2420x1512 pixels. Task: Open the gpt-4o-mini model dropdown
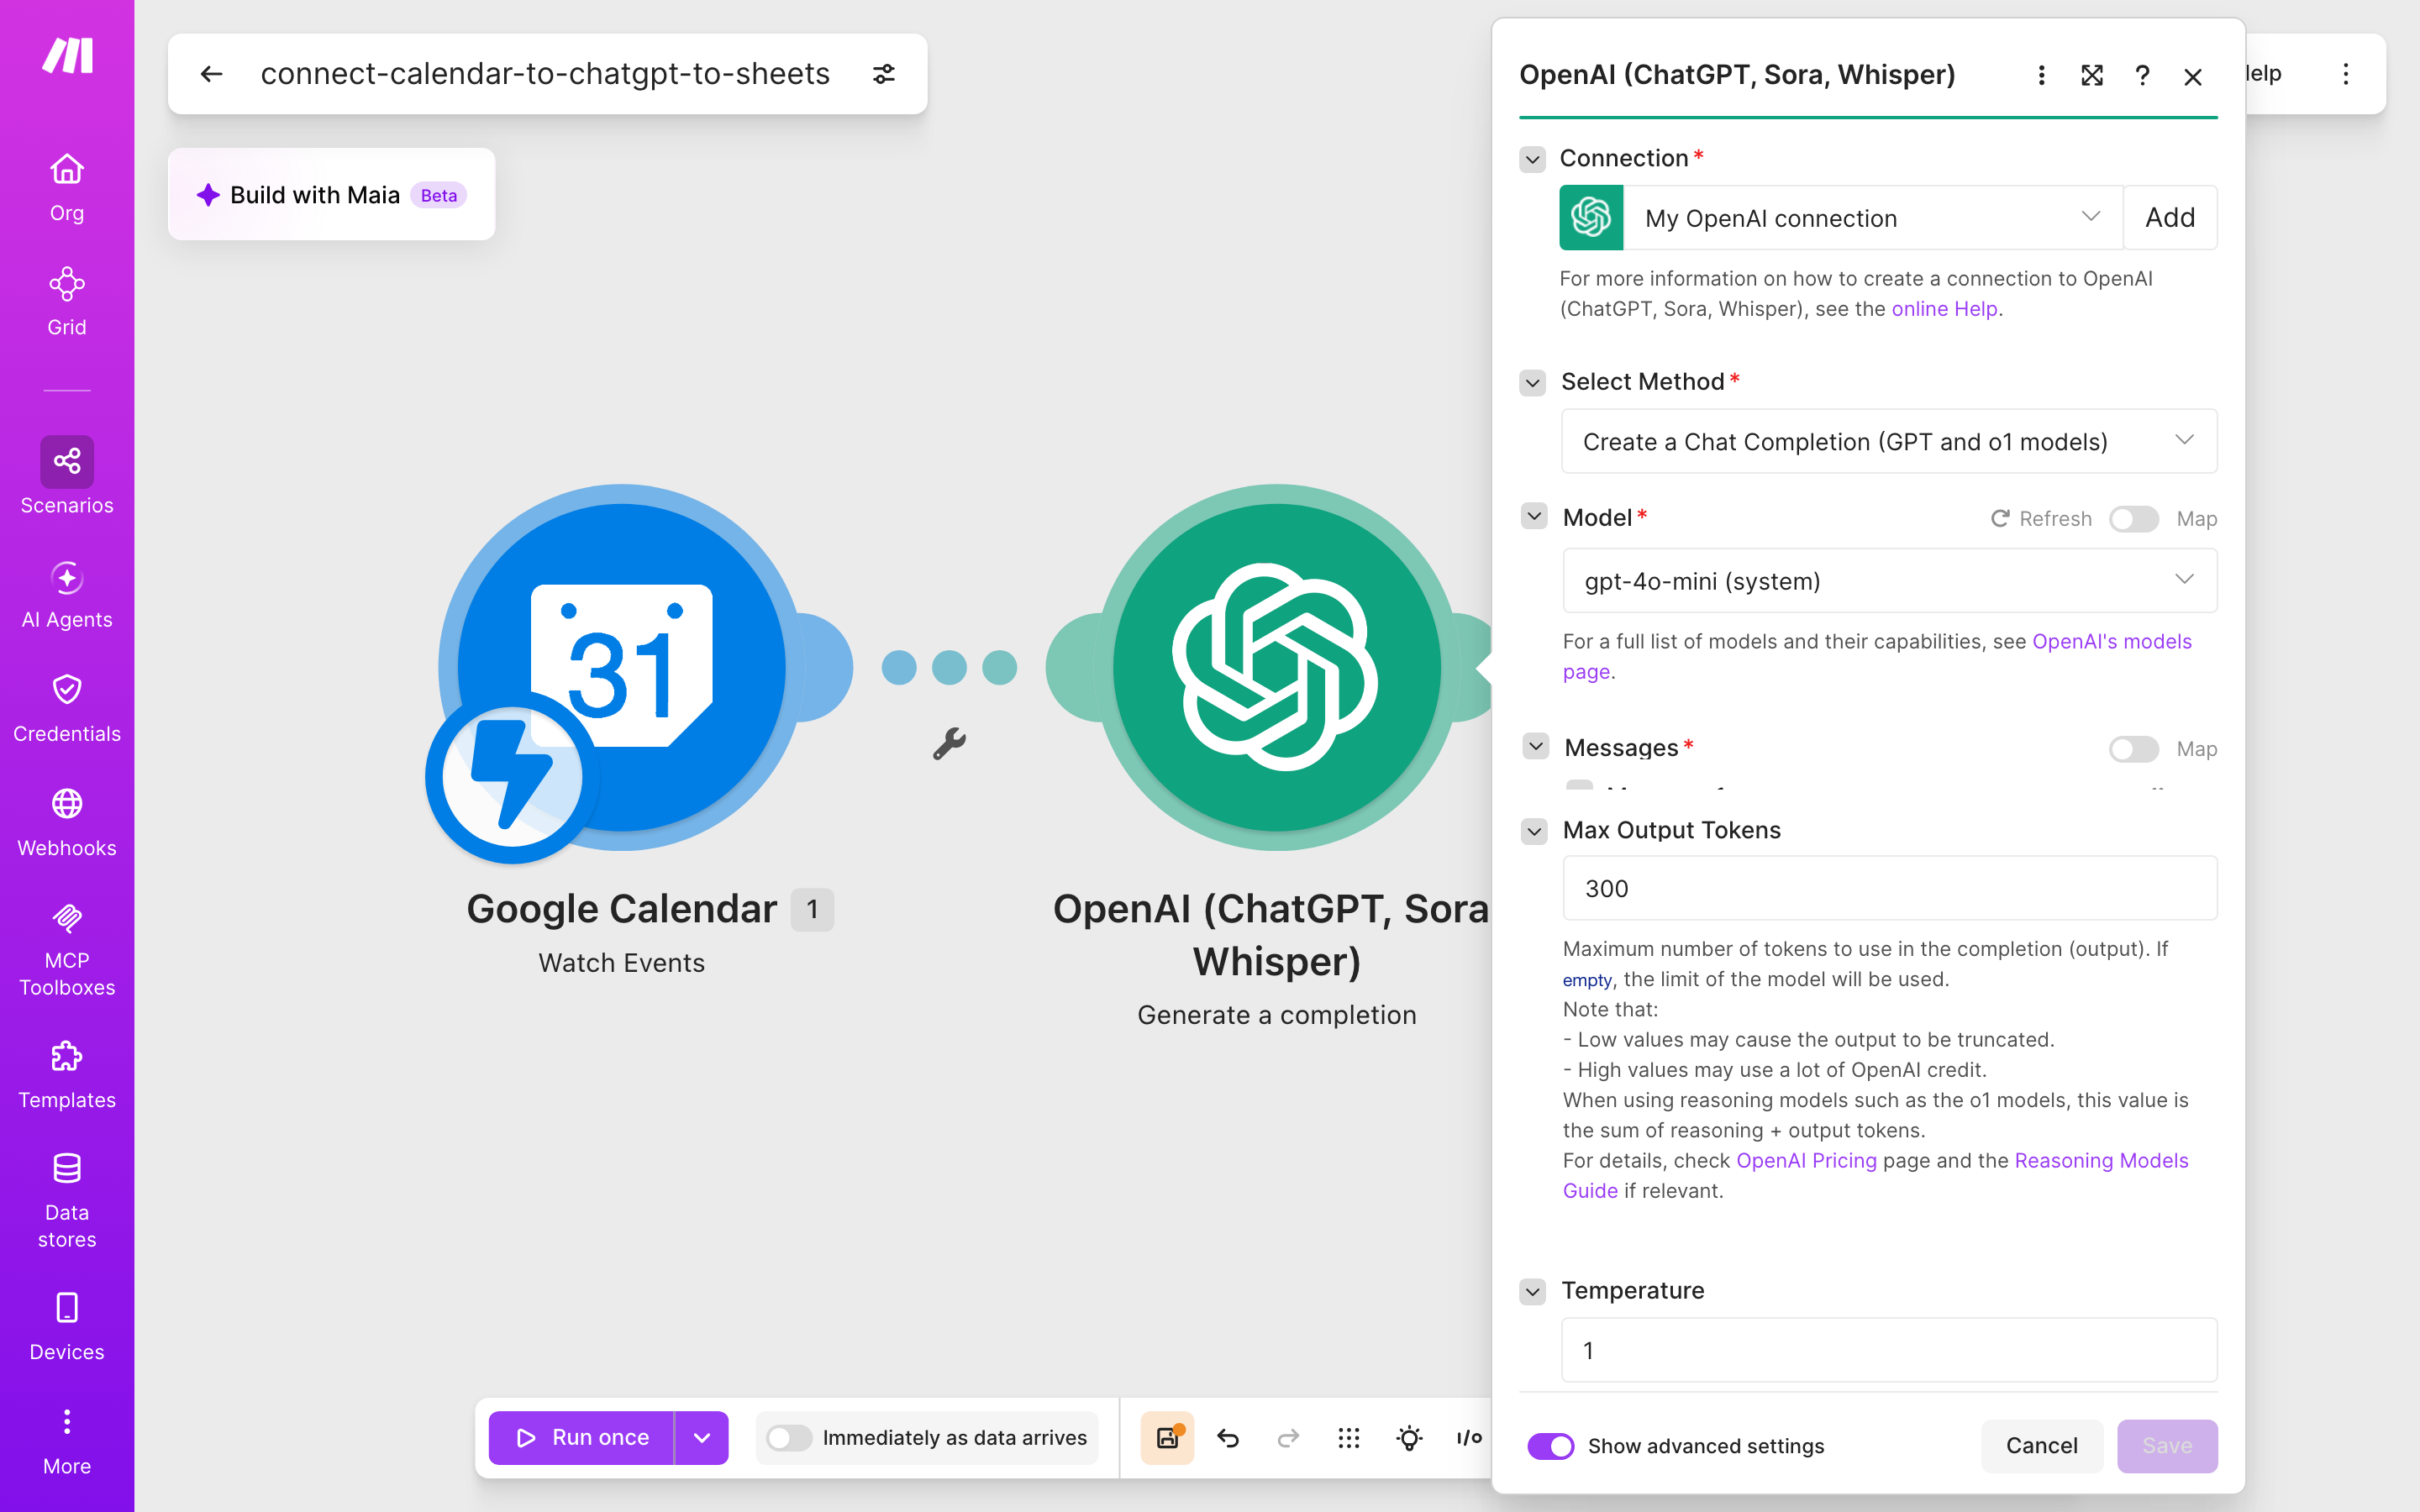click(1889, 580)
